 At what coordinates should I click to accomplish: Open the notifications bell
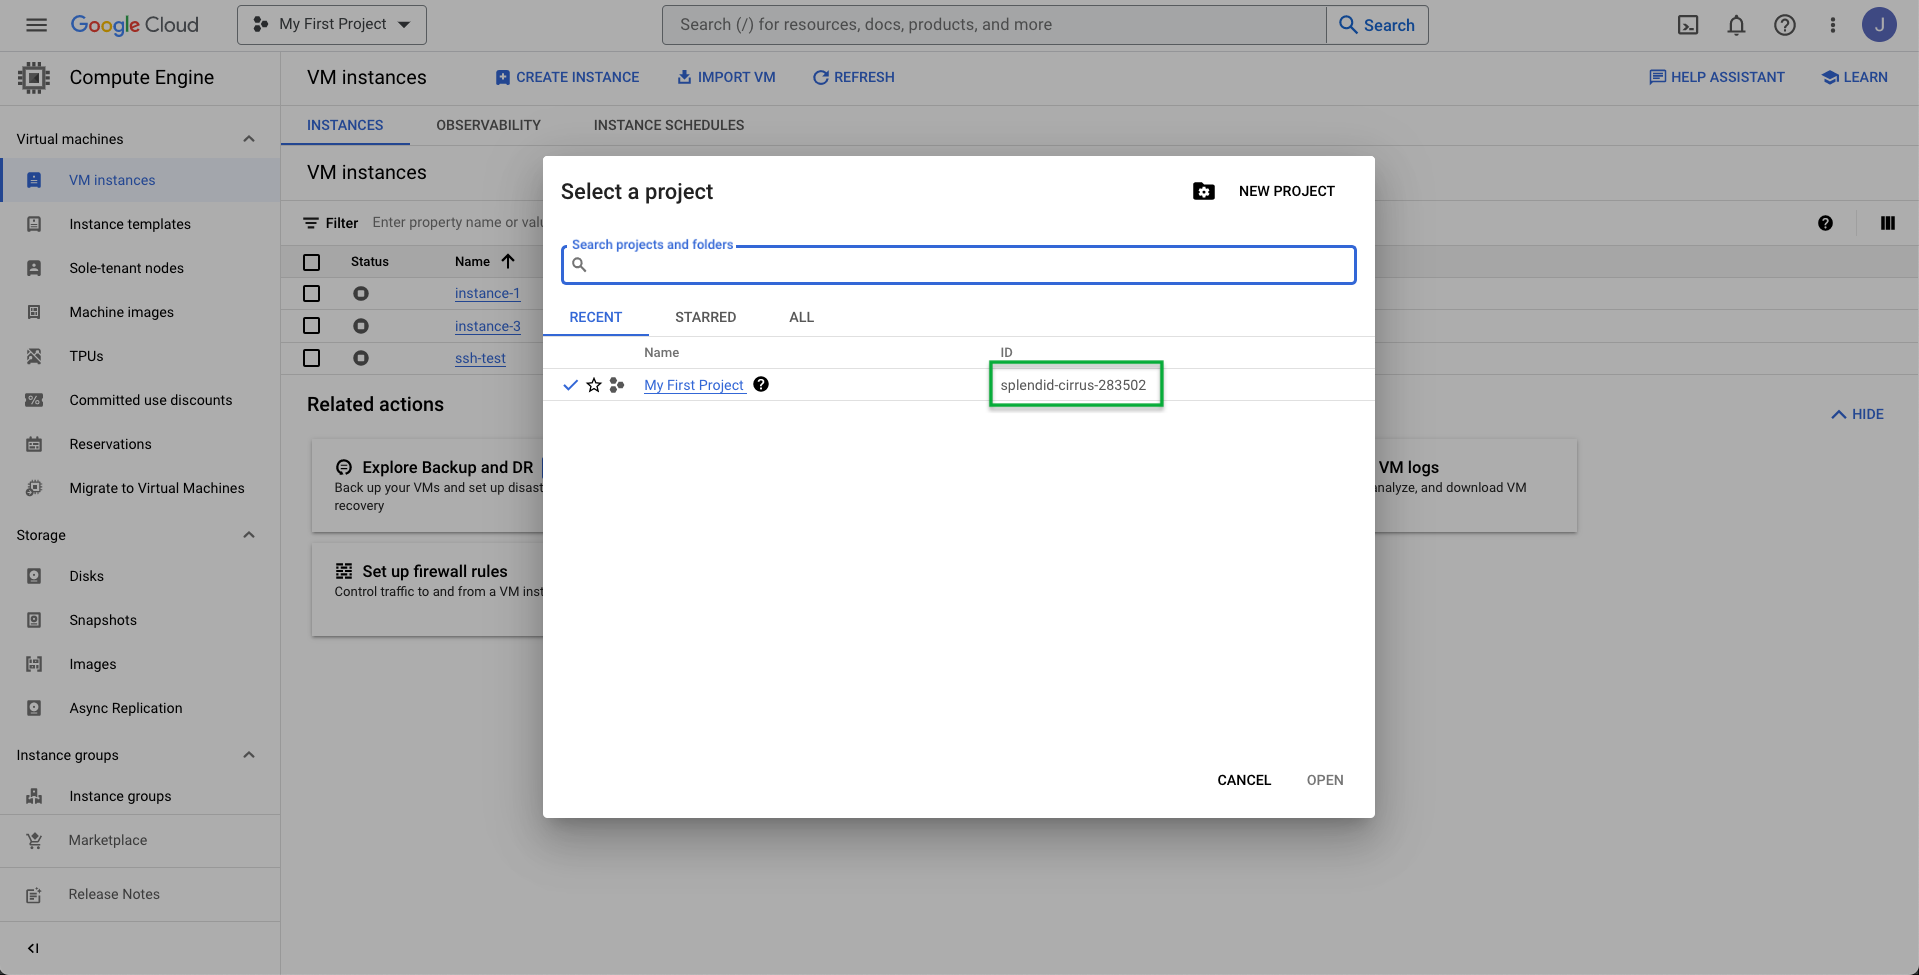pos(1736,25)
